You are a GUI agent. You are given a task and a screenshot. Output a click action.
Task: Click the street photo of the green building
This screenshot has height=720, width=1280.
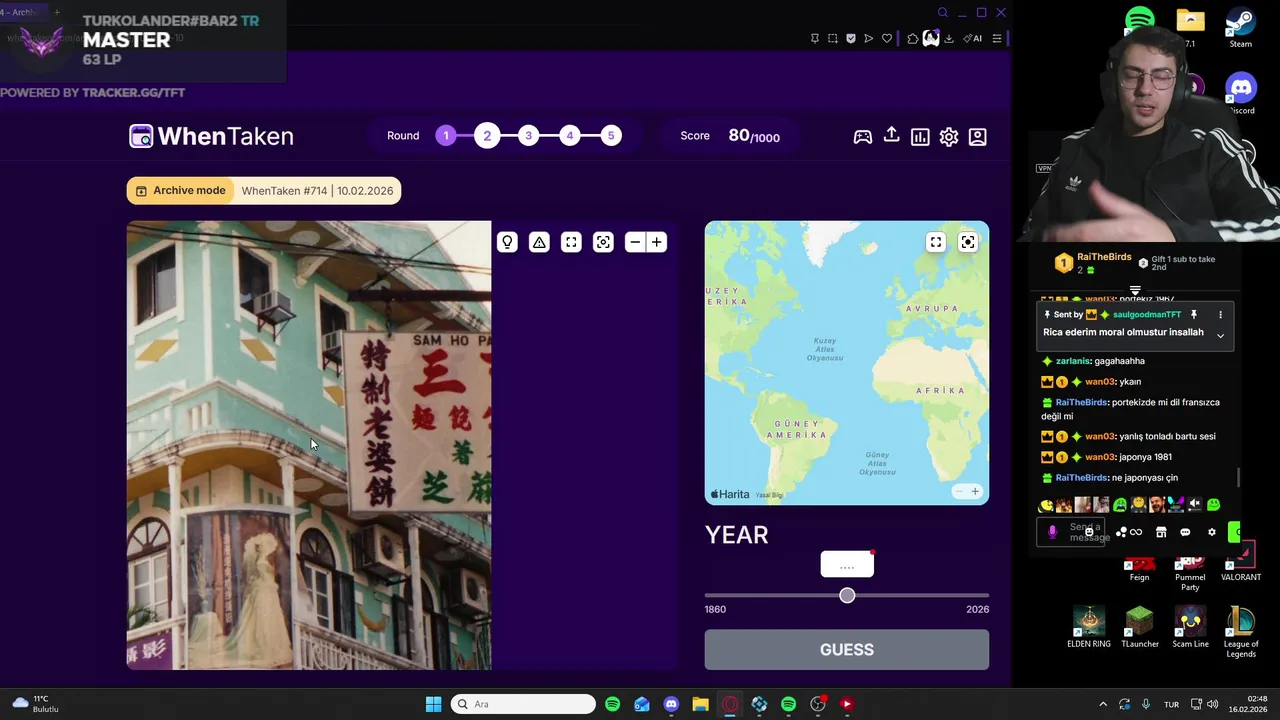click(x=309, y=445)
